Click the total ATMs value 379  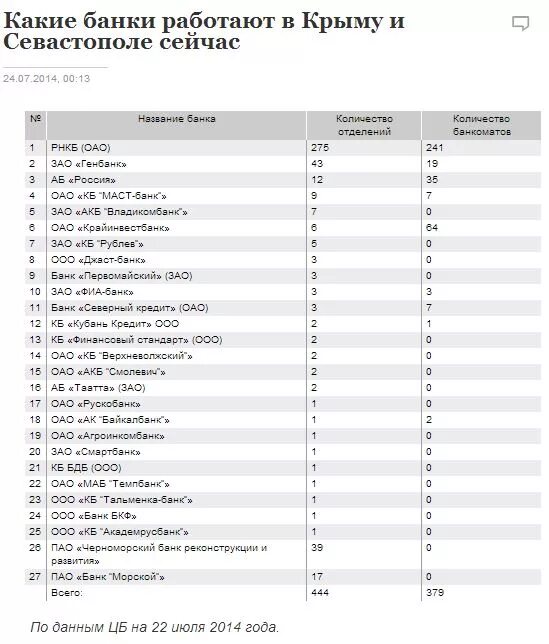[435, 593]
